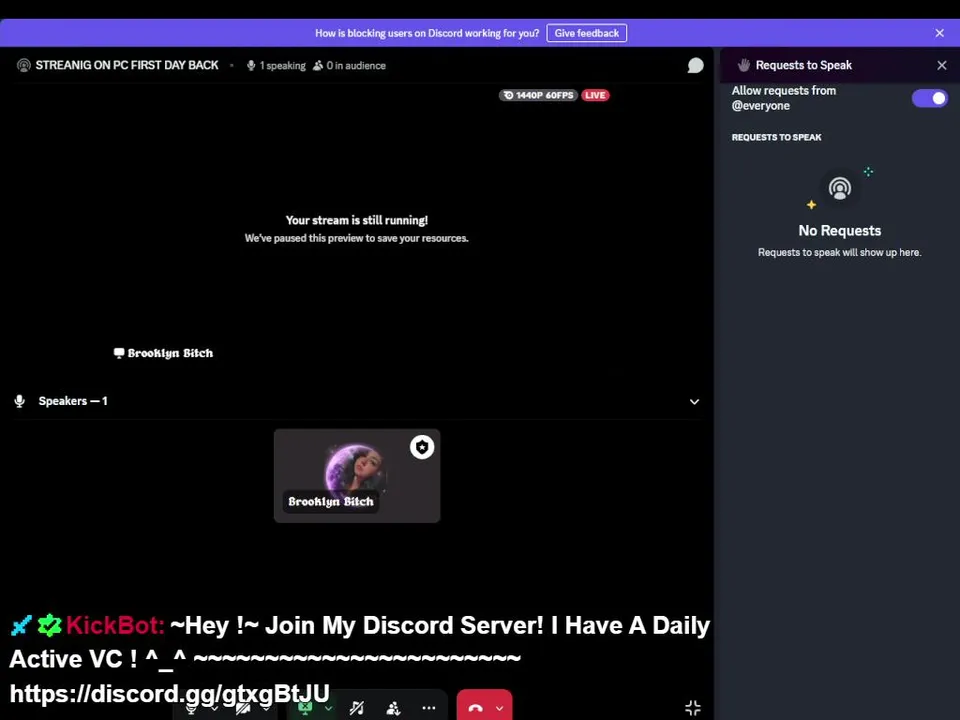
Task: Click the 1 speaking microphone indicator
Action: pos(276,66)
